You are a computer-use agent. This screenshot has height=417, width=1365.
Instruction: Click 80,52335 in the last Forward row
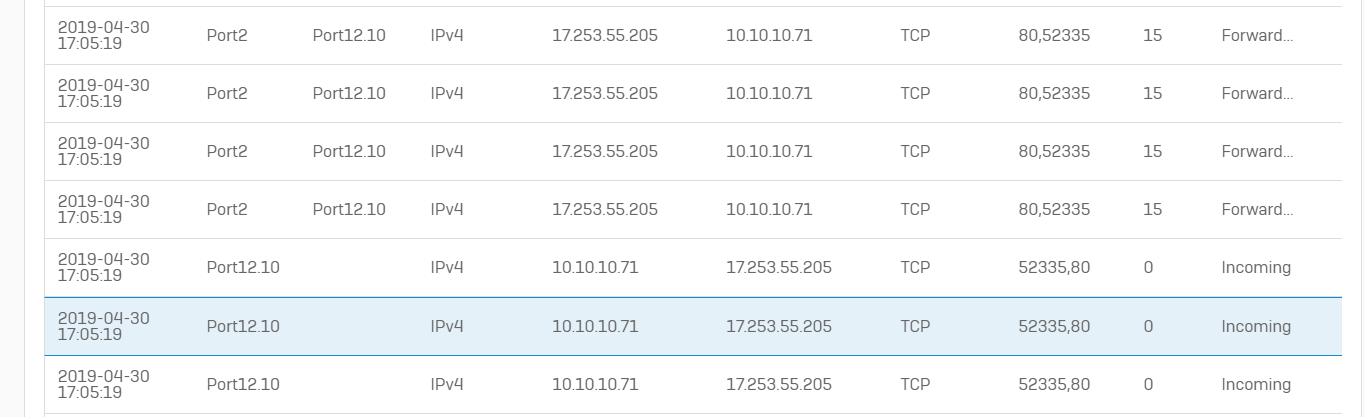(x=1054, y=209)
